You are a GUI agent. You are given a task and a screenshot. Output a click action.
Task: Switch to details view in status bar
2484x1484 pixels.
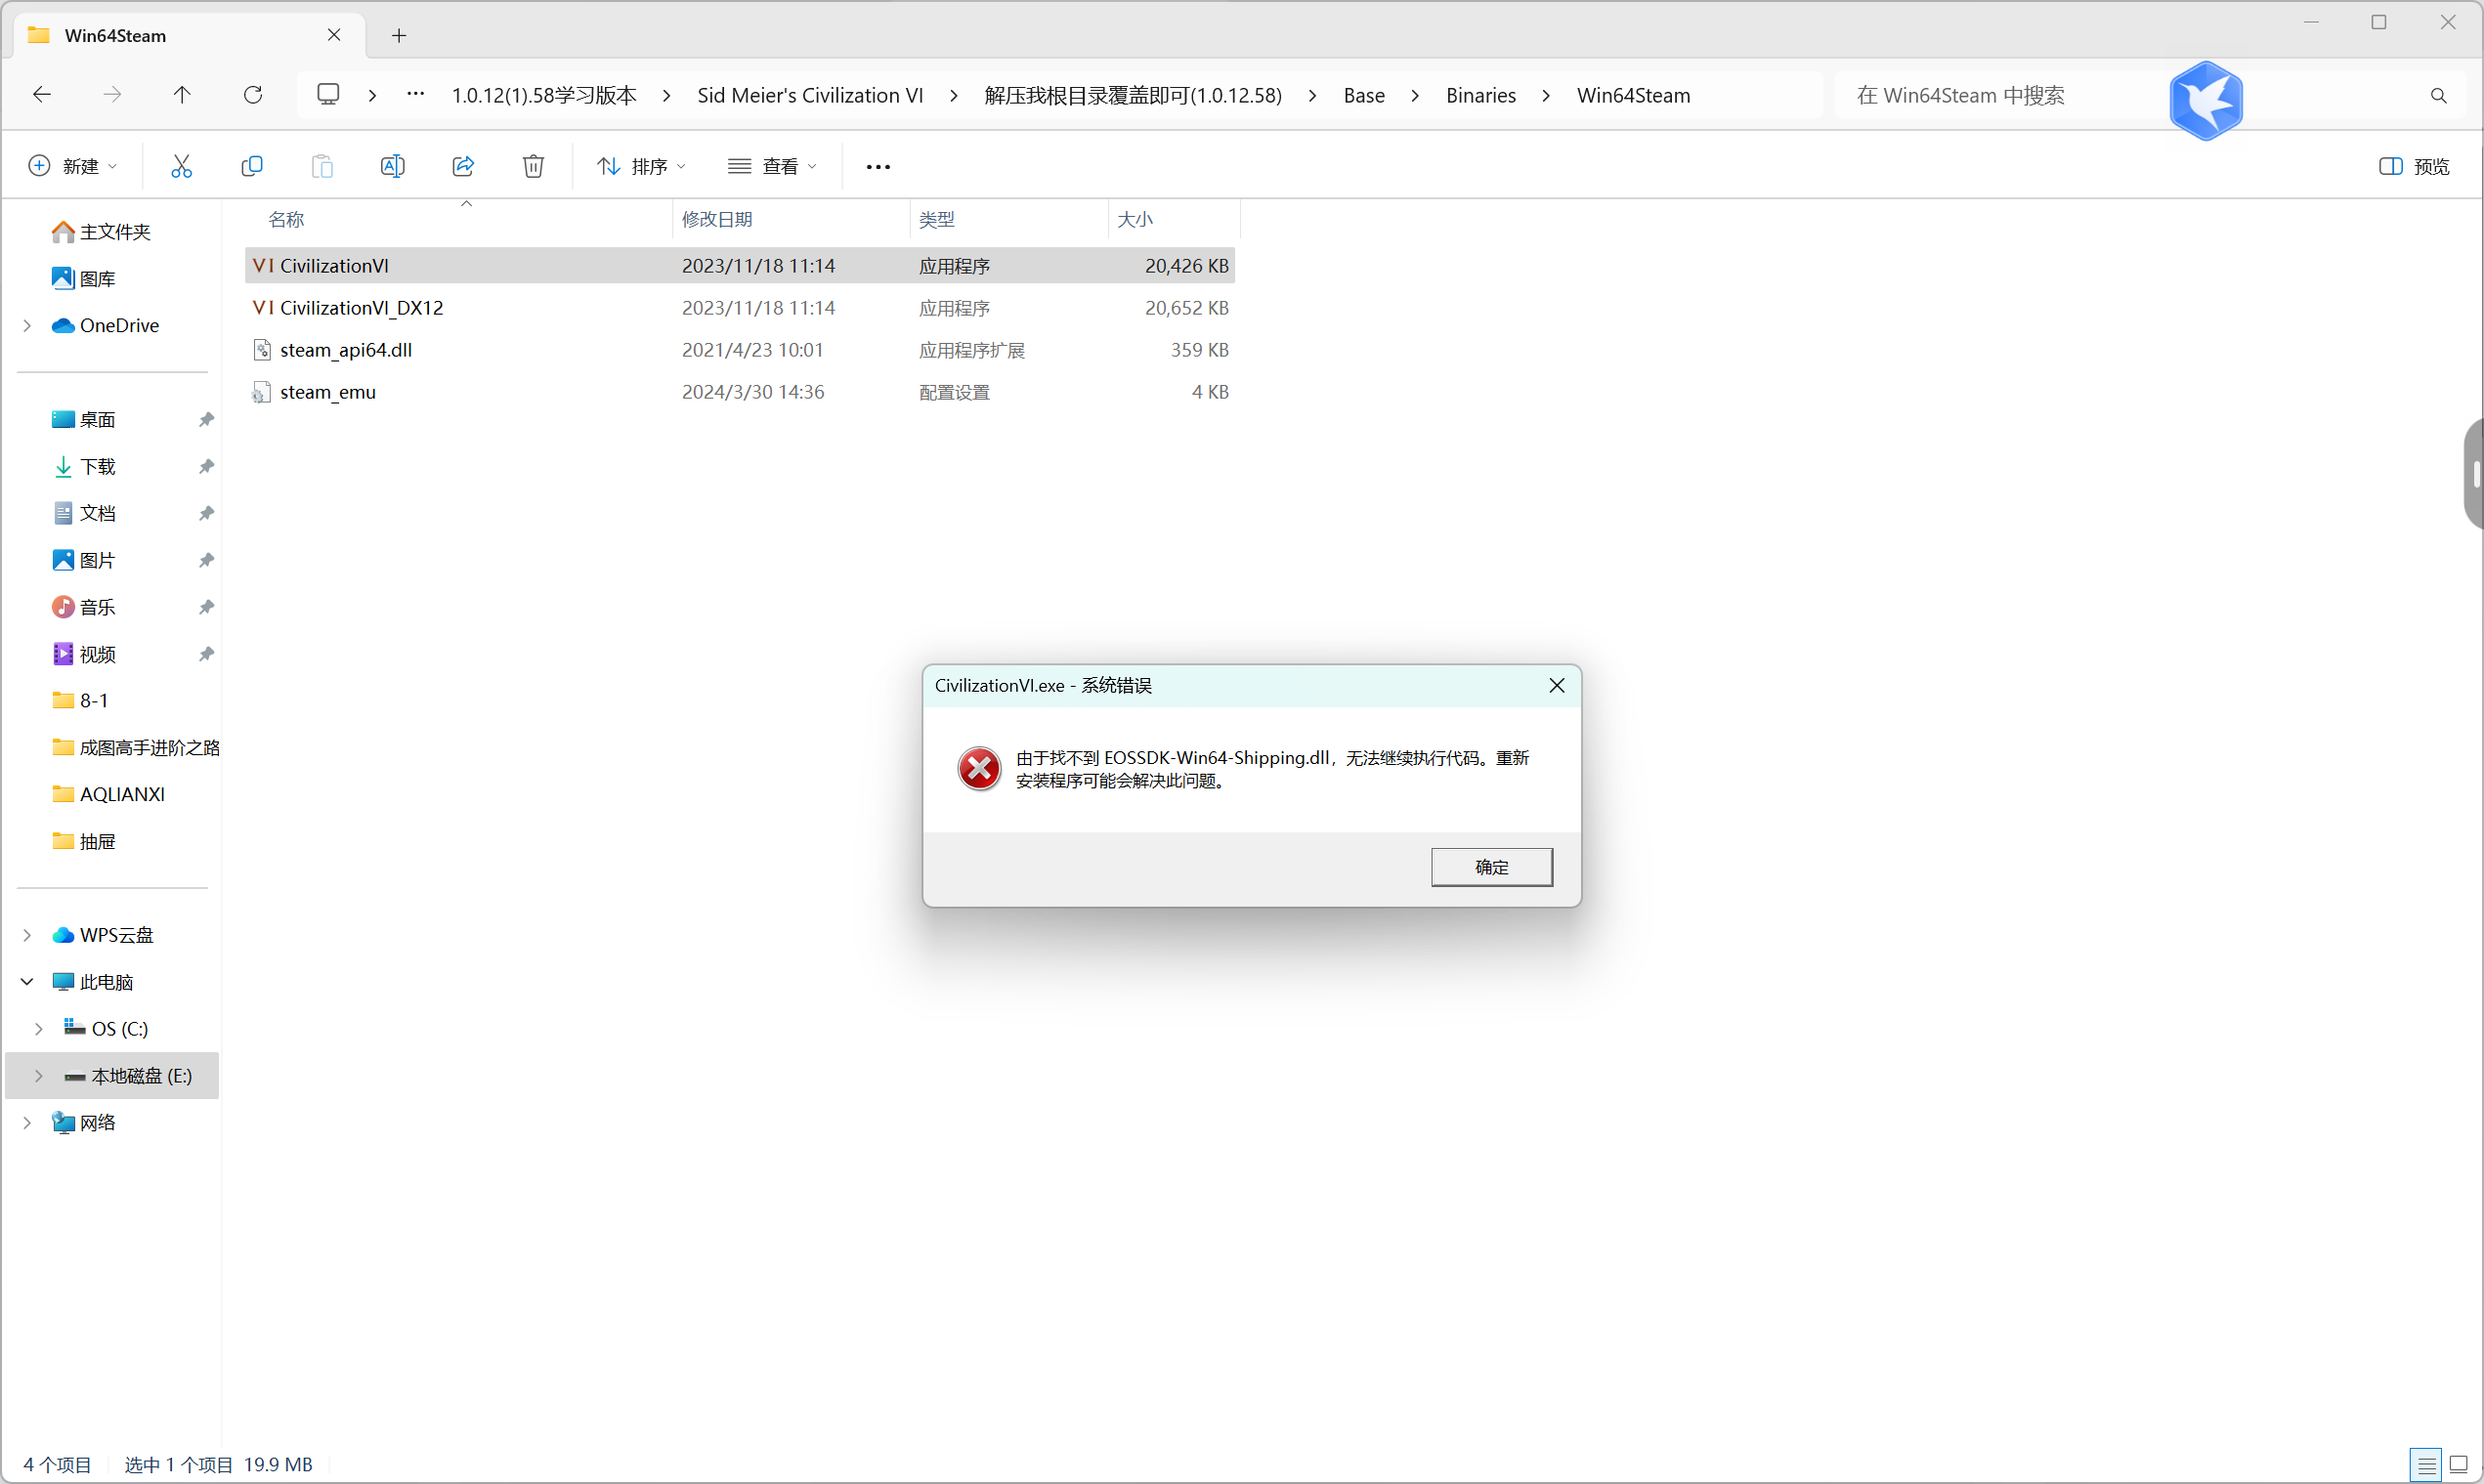[x=2426, y=1465]
